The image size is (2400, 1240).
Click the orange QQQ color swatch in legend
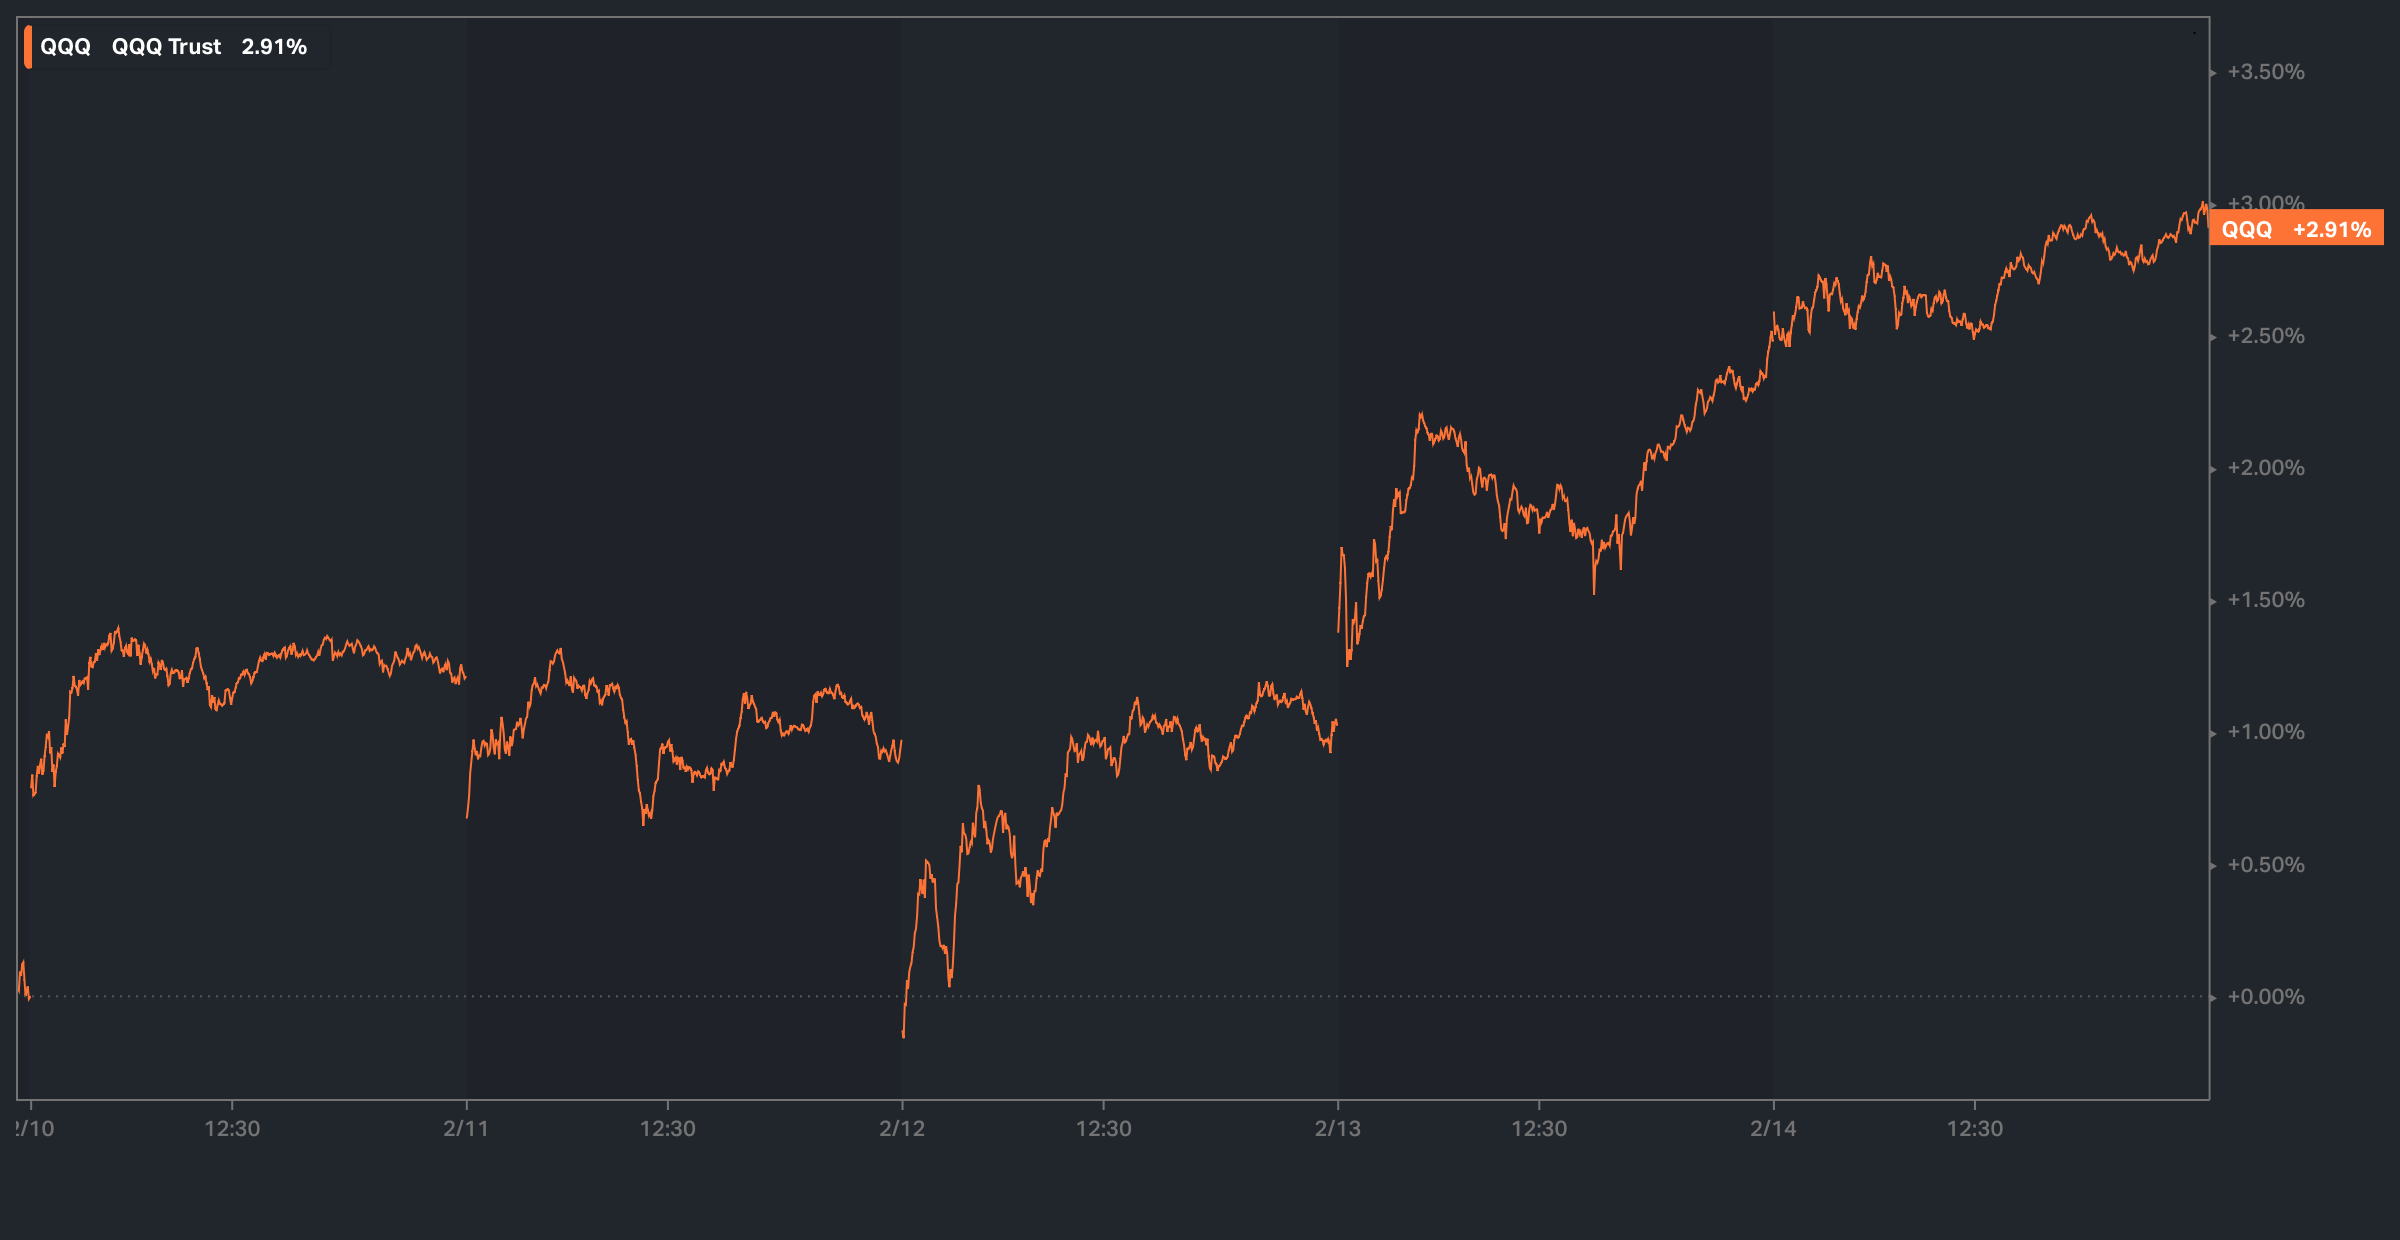(x=28, y=47)
